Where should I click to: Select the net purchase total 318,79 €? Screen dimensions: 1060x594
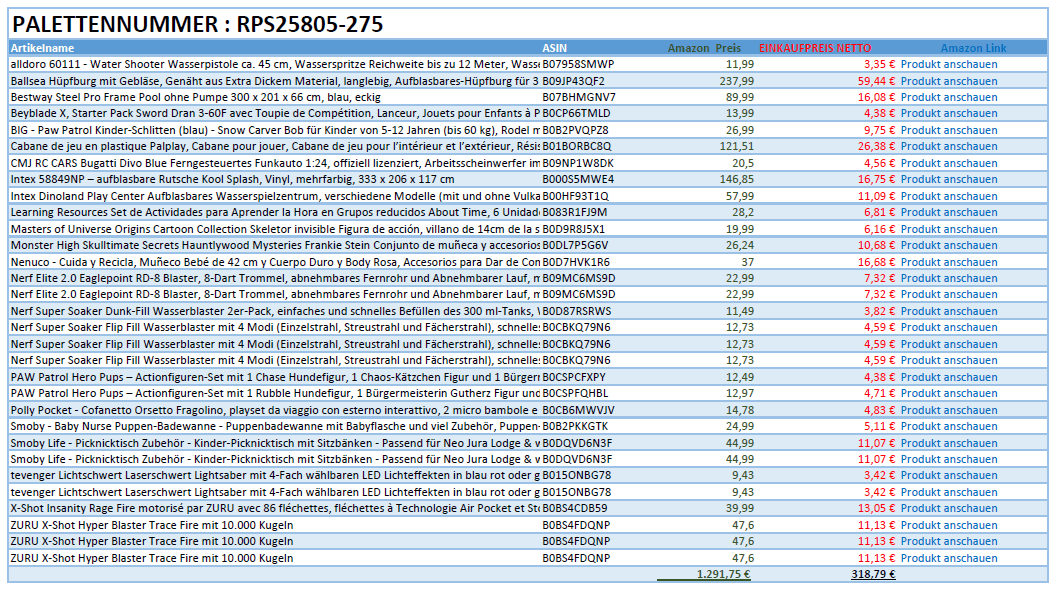click(872, 574)
